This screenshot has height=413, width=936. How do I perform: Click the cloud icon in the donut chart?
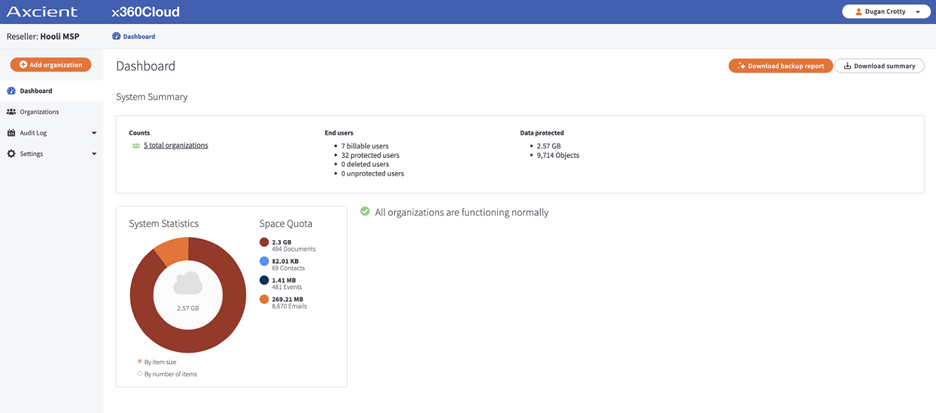[x=188, y=284]
